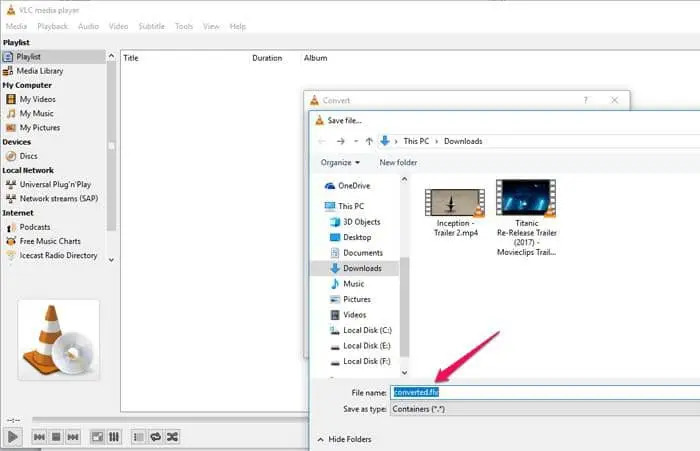Select Media Library in sidebar

(x=40, y=71)
